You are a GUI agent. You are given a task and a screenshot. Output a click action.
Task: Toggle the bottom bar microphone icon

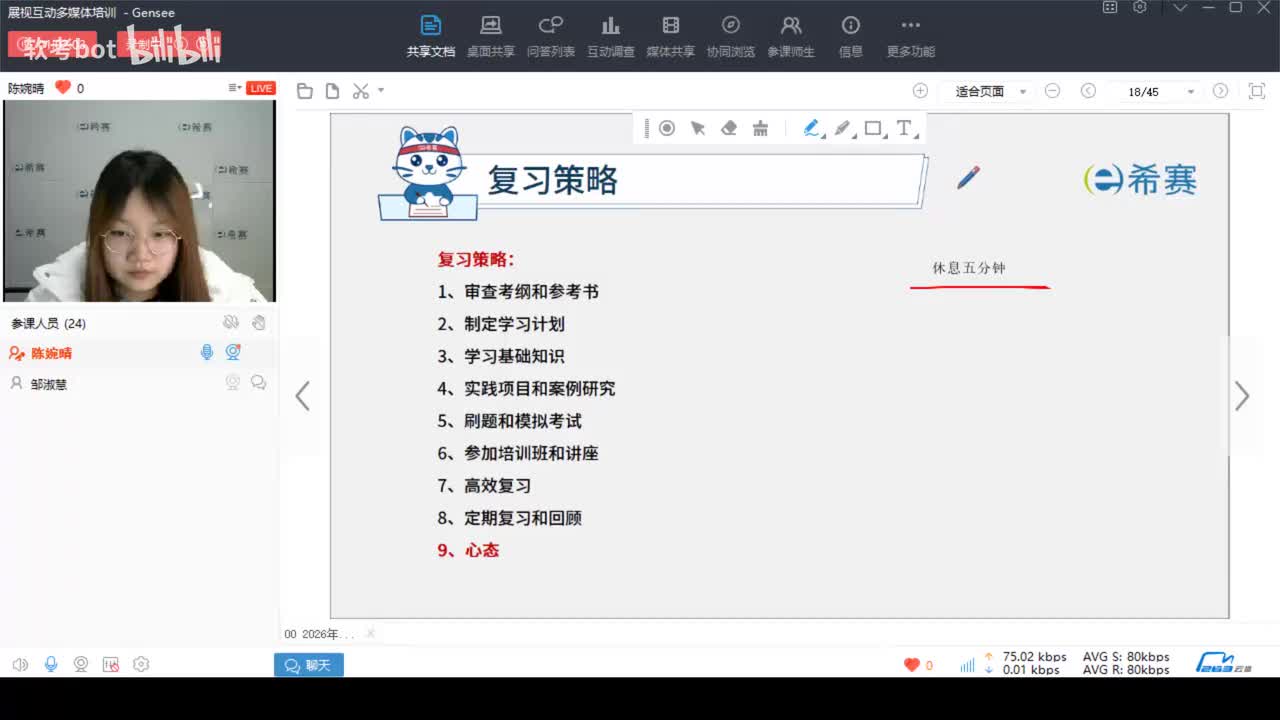pyautogui.click(x=51, y=664)
